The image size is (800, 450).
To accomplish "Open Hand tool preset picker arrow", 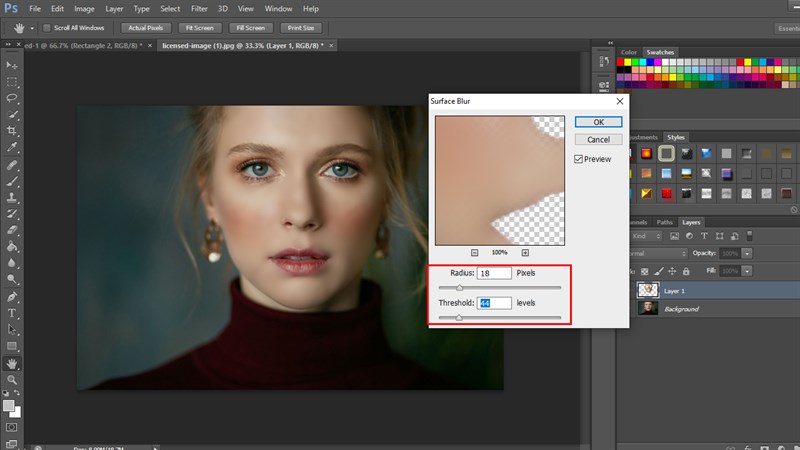I will [x=32, y=29].
